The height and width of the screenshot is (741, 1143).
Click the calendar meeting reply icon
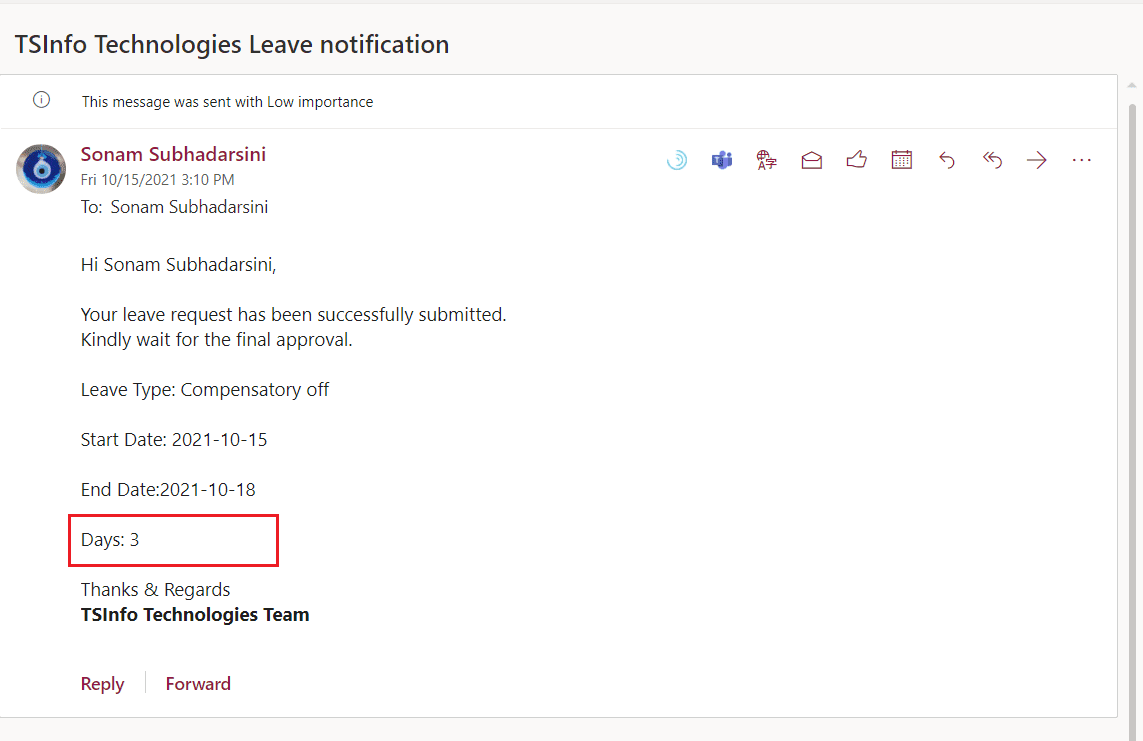pyautogui.click(x=902, y=160)
